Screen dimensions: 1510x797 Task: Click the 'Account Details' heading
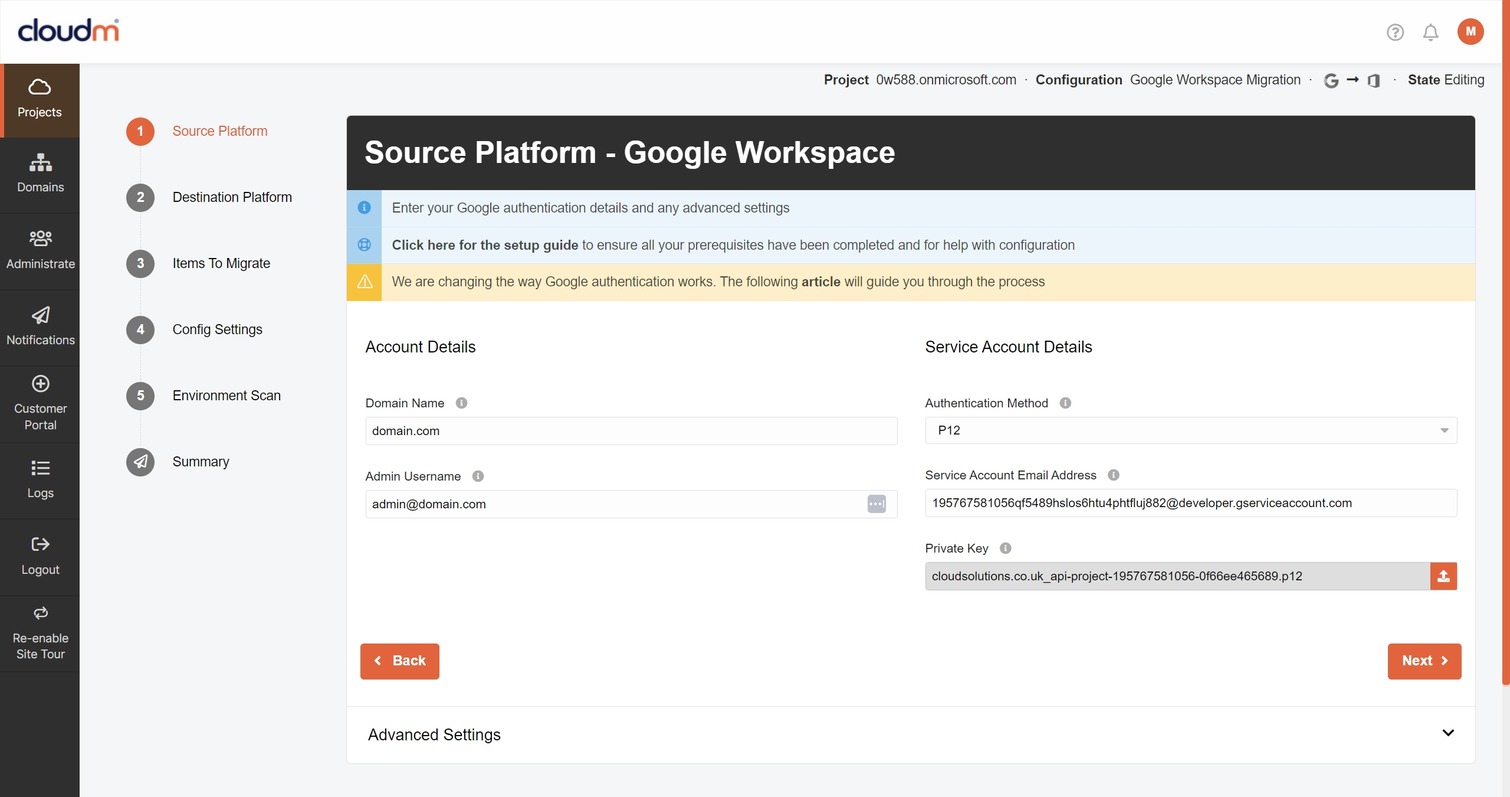tap(420, 347)
